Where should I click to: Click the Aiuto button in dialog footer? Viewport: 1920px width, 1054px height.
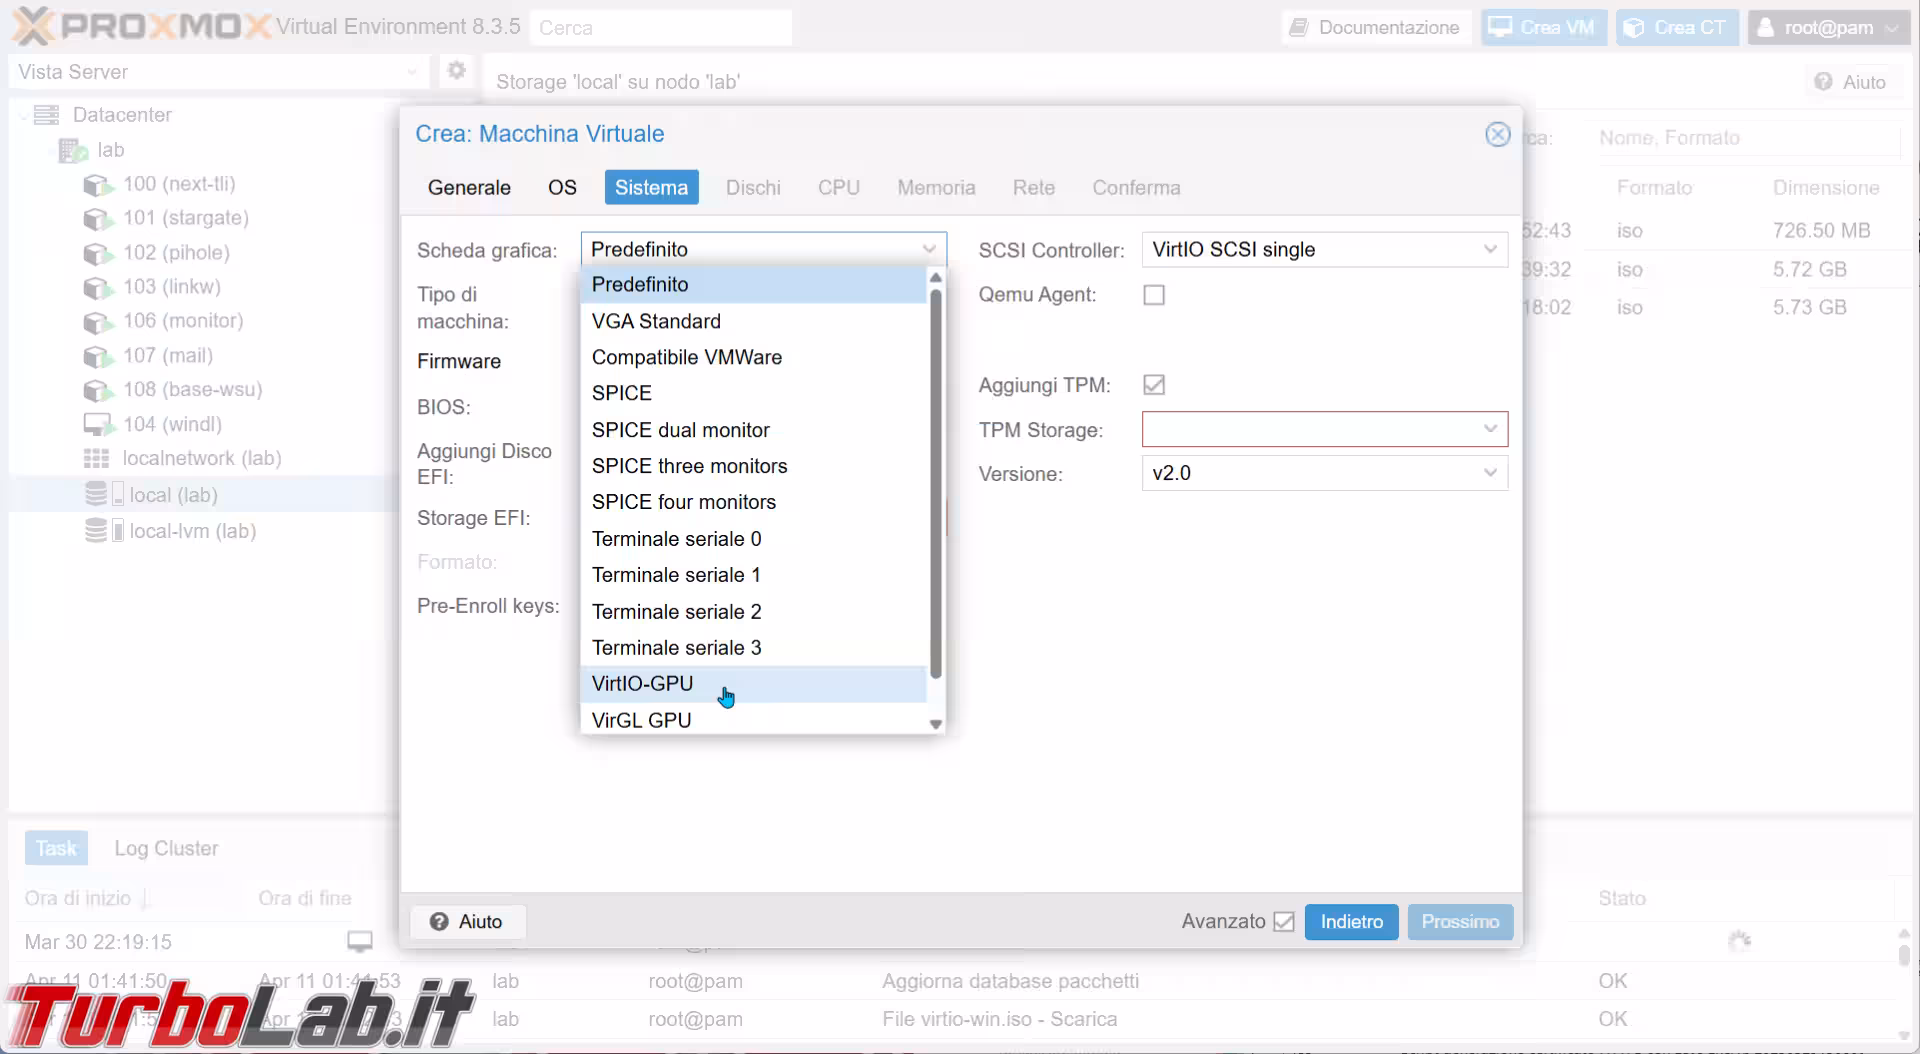pyautogui.click(x=467, y=921)
